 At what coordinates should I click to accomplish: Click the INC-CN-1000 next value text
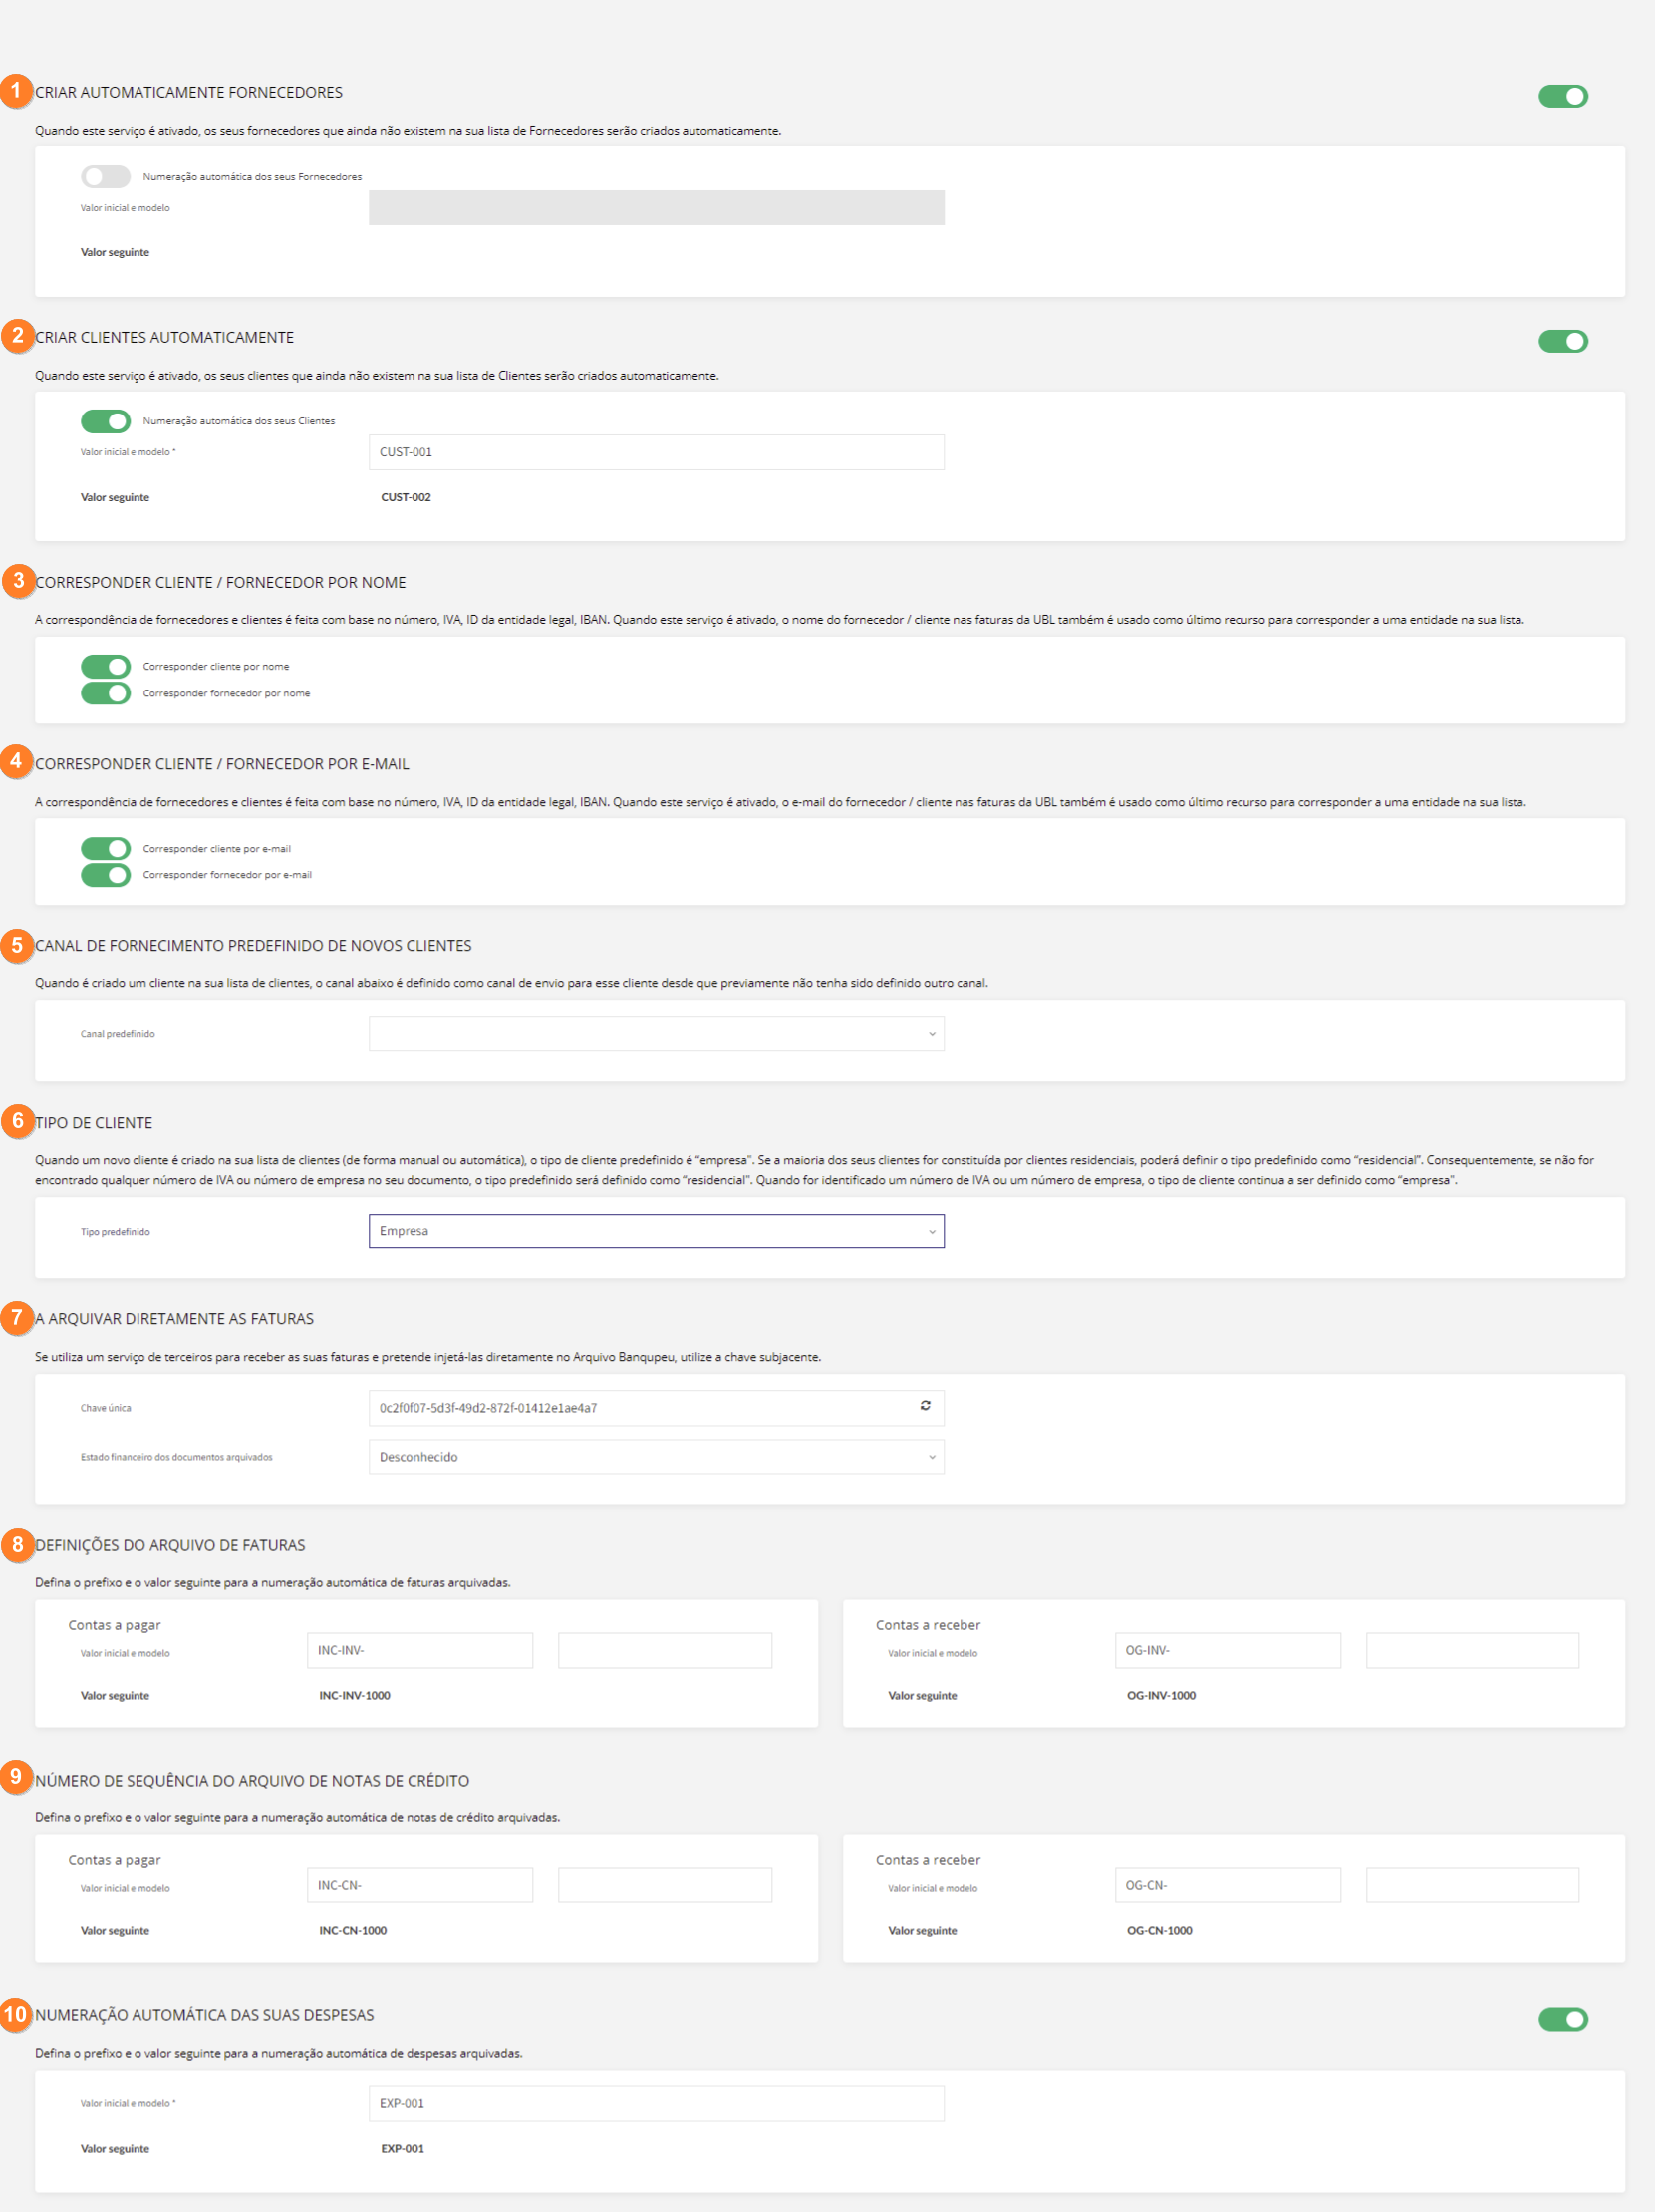tap(352, 1930)
